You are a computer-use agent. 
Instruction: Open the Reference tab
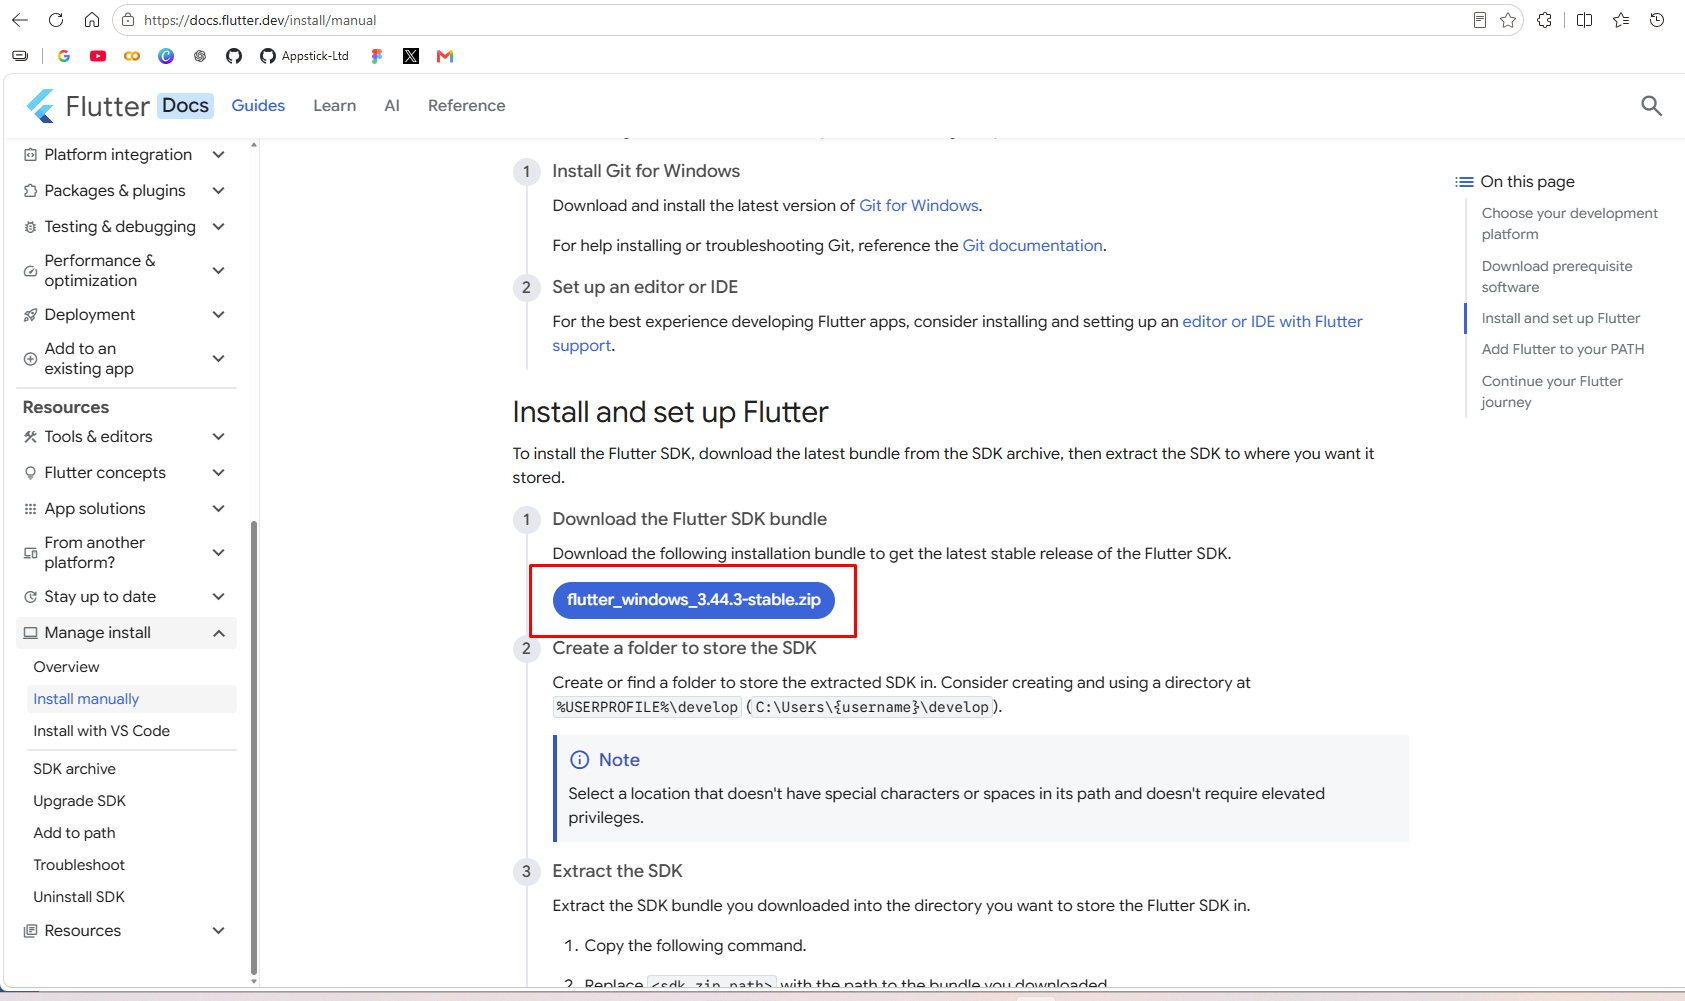pyautogui.click(x=466, y=105)
